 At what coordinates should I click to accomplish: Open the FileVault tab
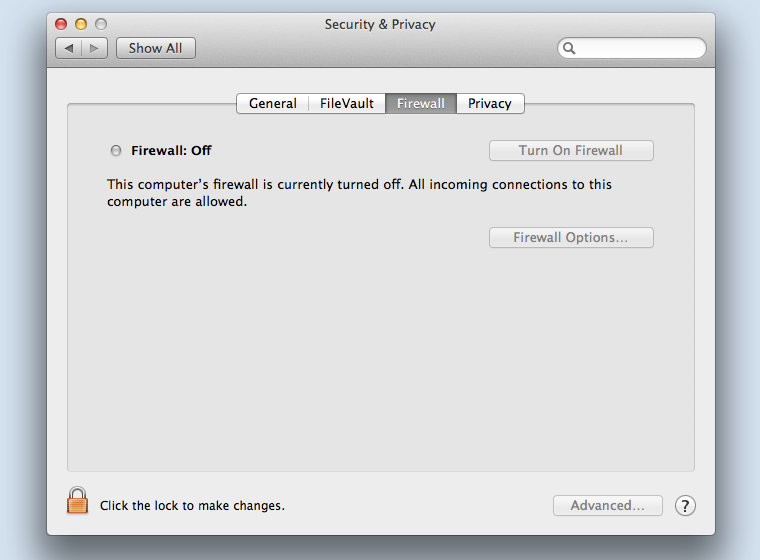(x=347, y=103)
